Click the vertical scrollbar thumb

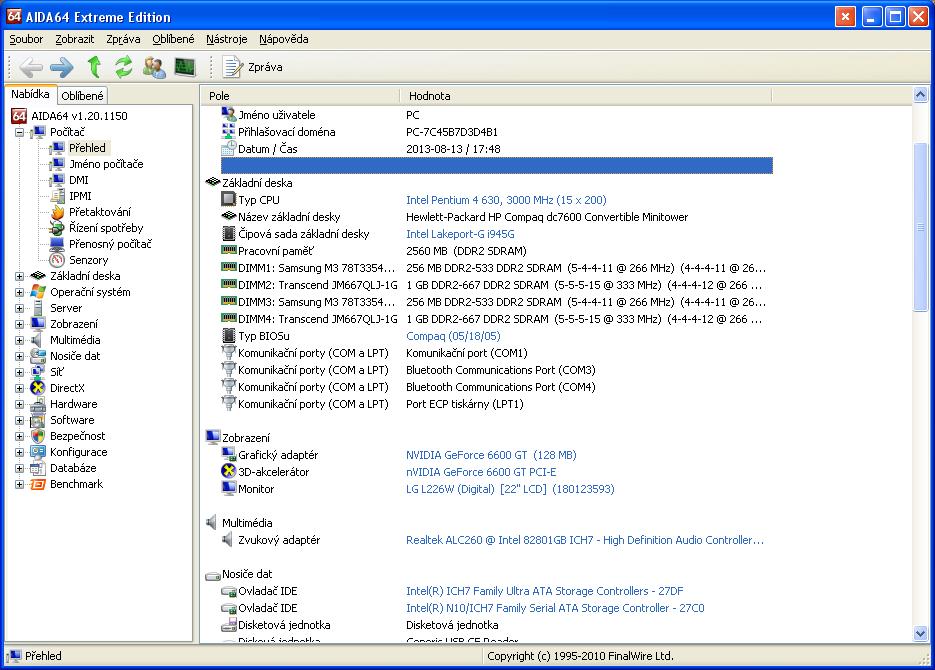point(920,227)
